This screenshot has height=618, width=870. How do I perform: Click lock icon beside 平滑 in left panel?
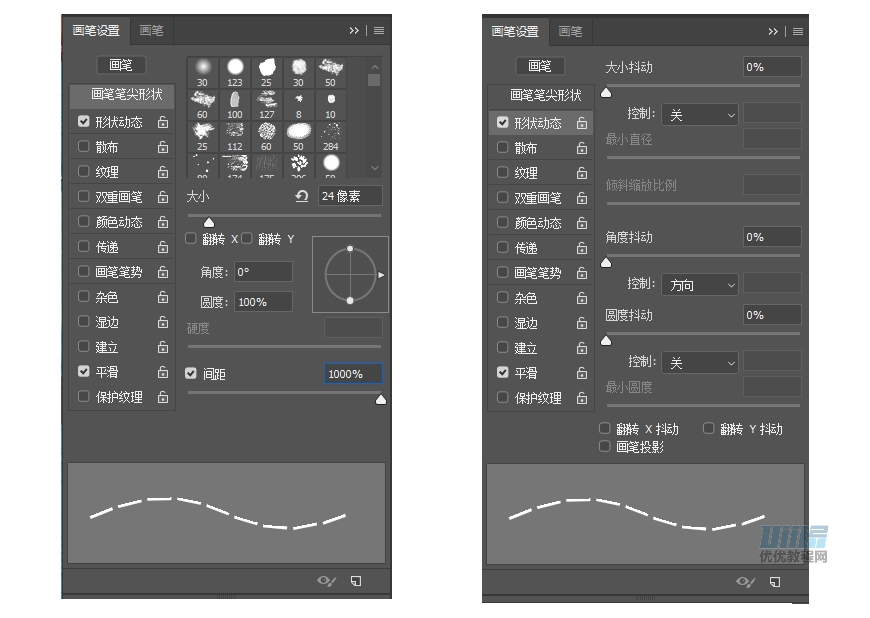[x=163, y=372]
